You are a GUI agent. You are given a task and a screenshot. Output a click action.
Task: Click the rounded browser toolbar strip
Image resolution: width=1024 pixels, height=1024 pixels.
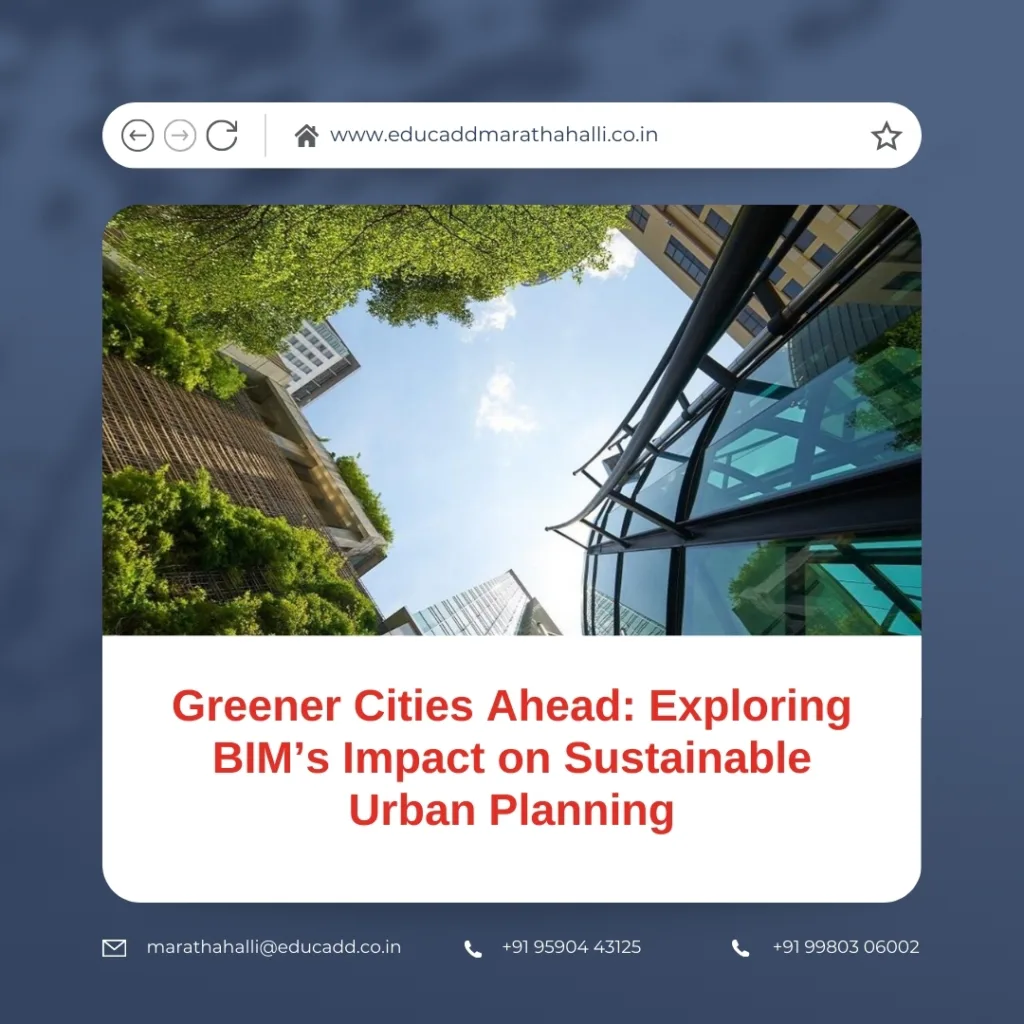[x=511, y=135]
